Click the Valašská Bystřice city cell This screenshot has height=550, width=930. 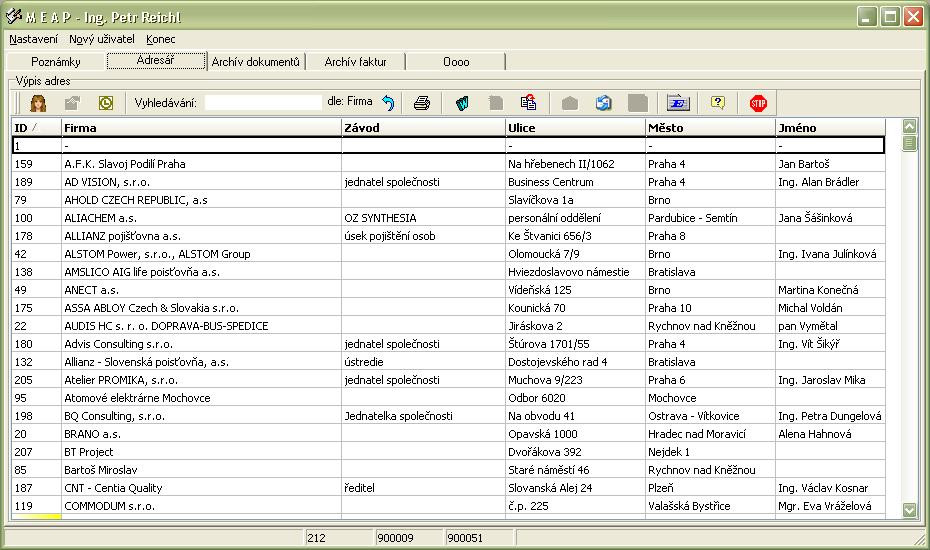711,506
